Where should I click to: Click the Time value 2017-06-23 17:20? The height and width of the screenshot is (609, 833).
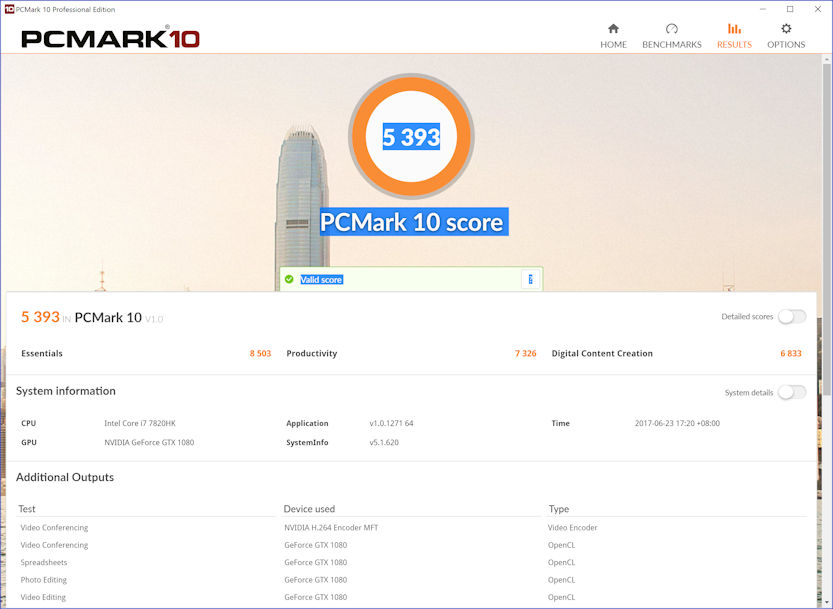pyautogui.click(x=677, y=424)
